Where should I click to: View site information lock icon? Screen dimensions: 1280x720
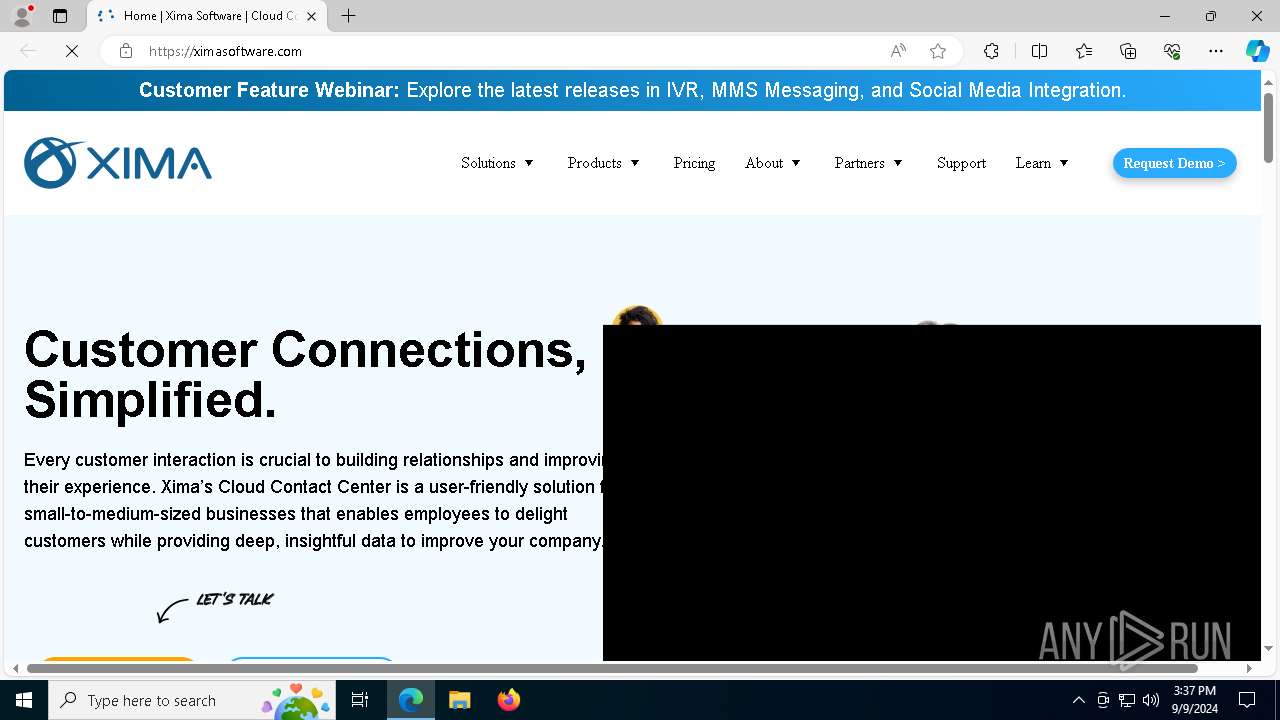(126, 51)
